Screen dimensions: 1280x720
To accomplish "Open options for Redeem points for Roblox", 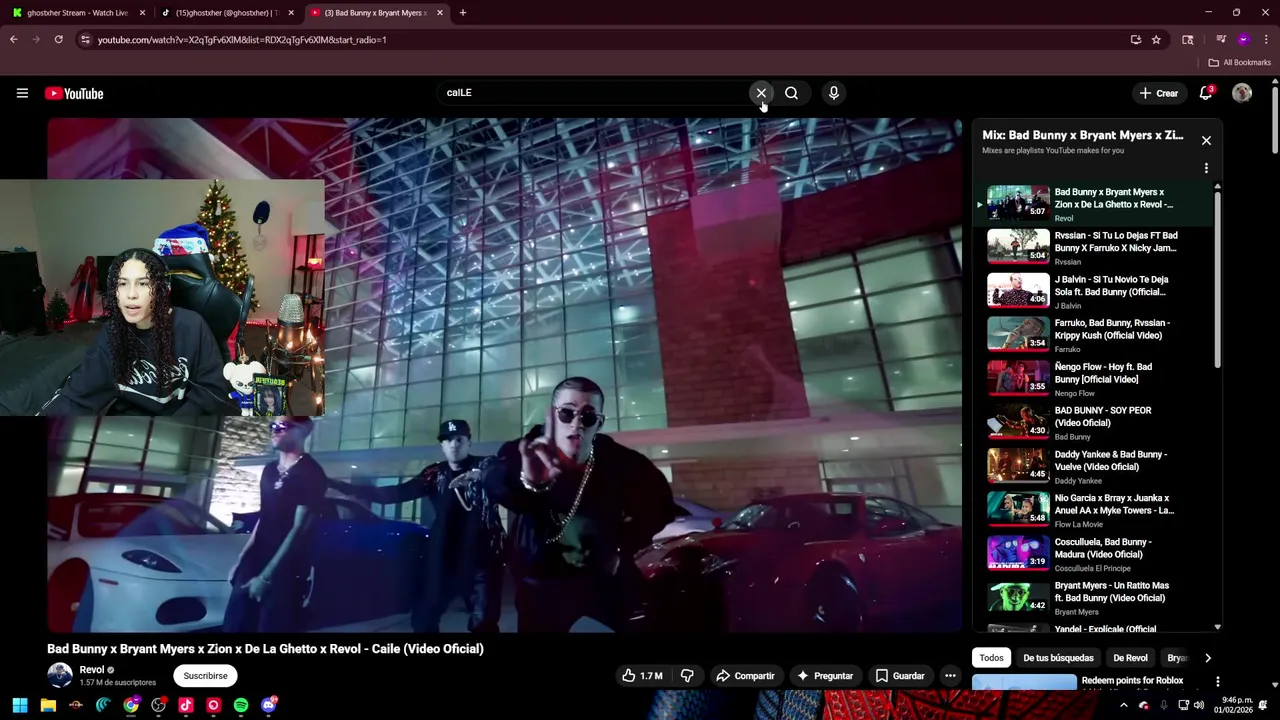I will pos(1217,681).
